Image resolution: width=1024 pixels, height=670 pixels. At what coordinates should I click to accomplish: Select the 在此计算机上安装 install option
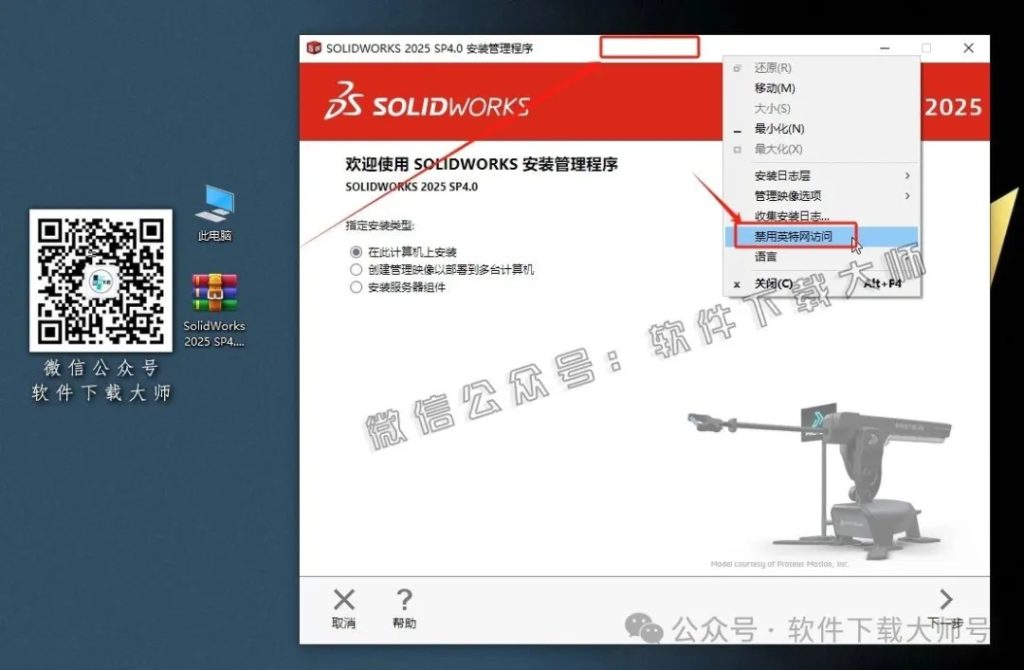point(356,251)
